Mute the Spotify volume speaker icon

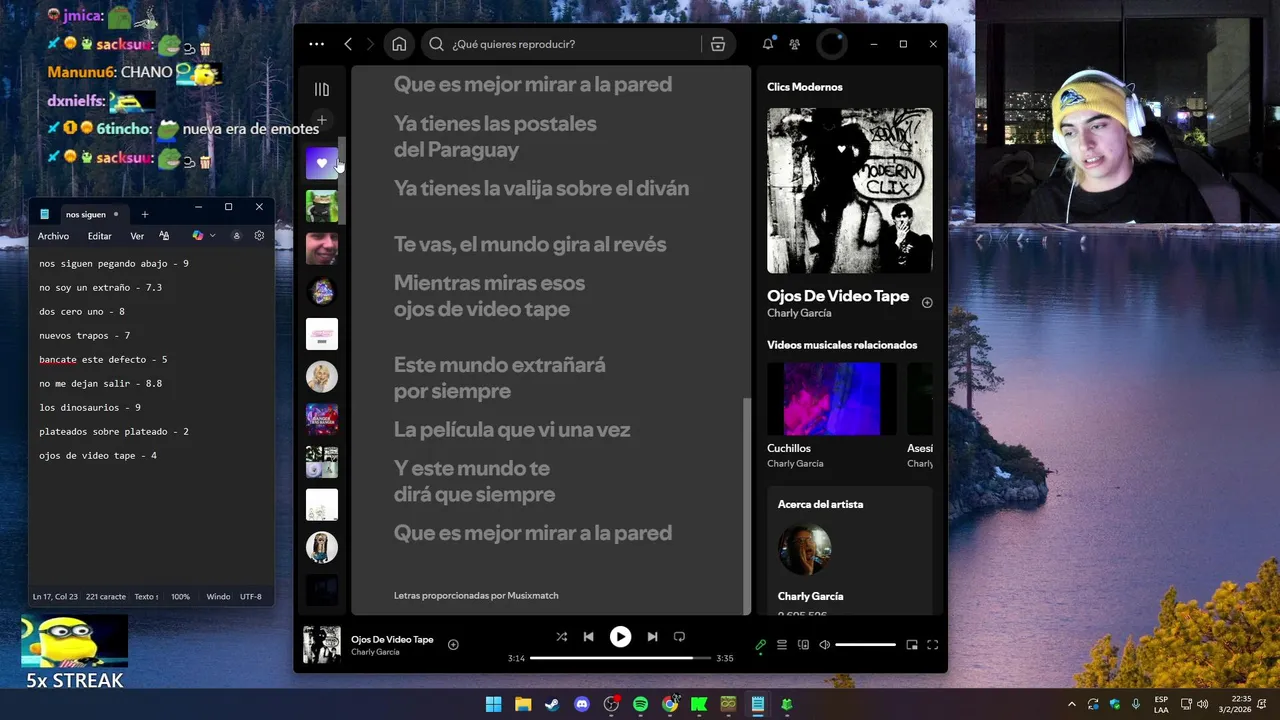point(824,645)
